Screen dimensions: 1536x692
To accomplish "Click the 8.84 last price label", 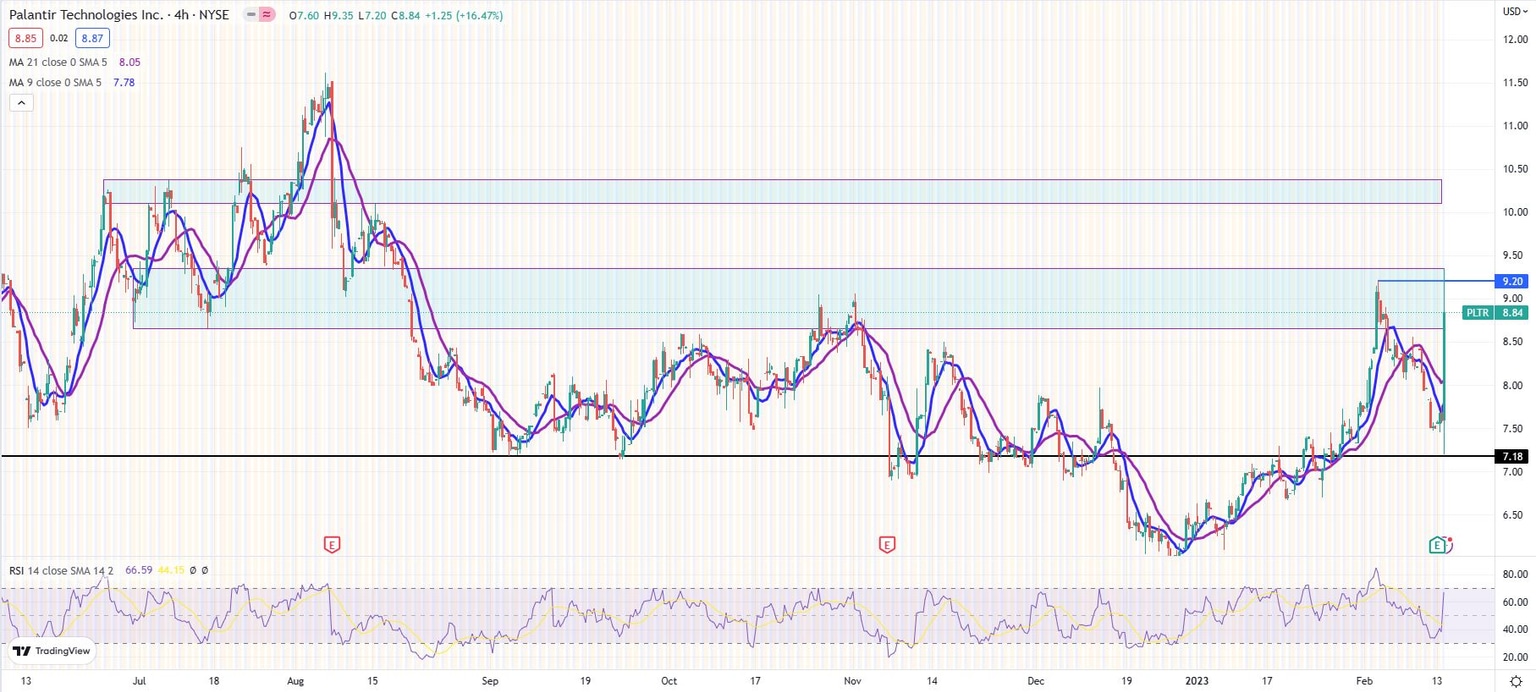I will click(1512, 313).
